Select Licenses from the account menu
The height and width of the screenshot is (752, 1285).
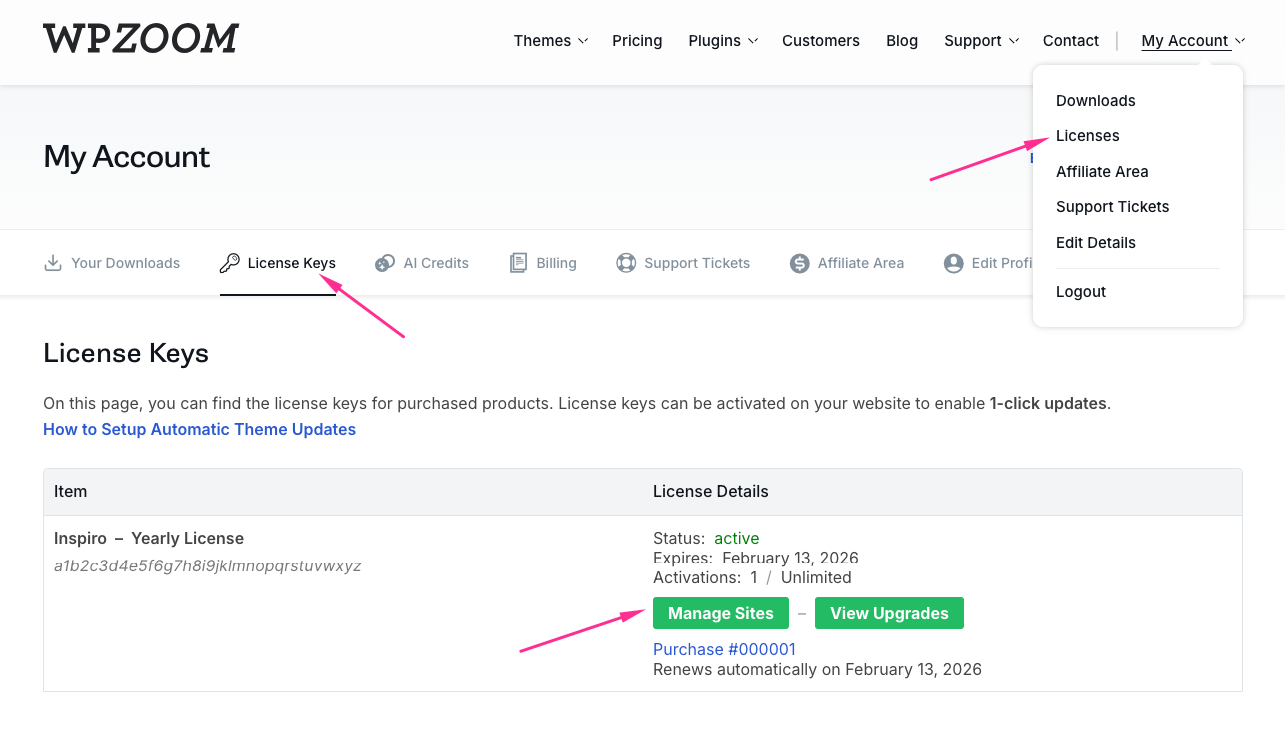[x=1087, y=136]
